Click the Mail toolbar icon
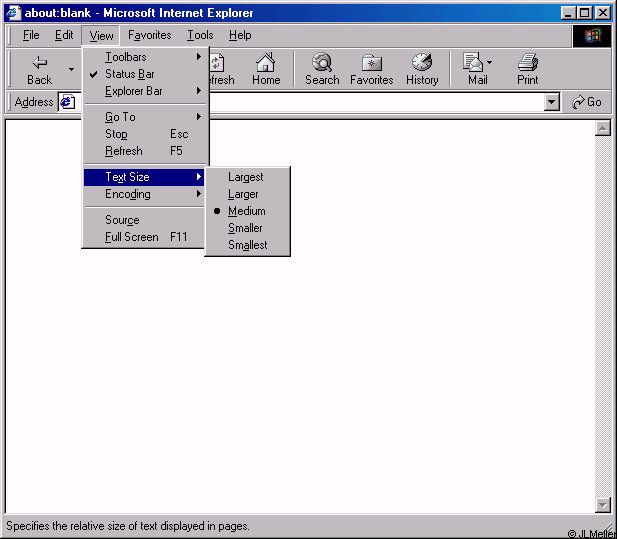This screenshot has height=539, width=617. (x=474, y=63)
